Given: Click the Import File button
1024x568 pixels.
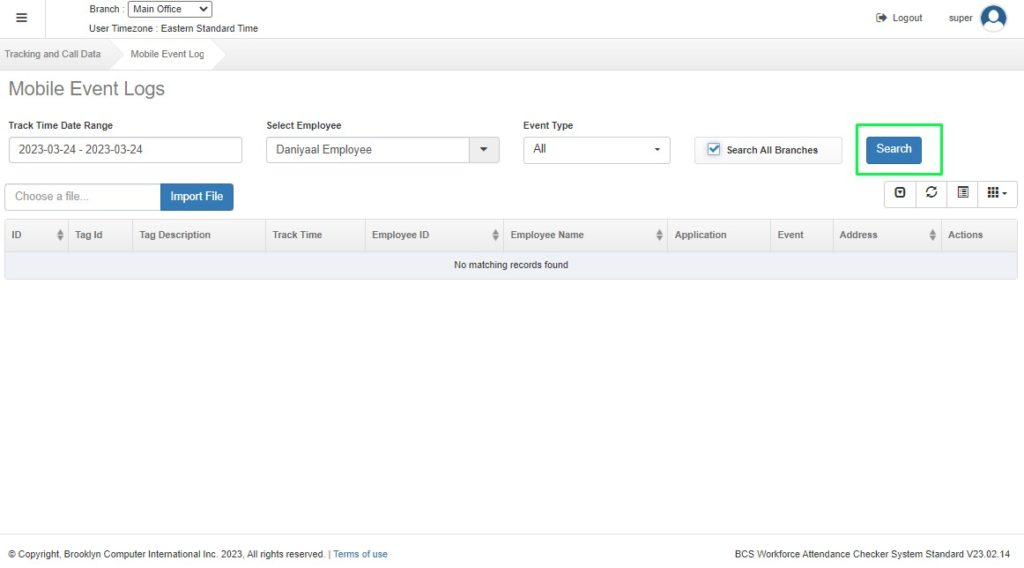Looking at the screenshot, I should coord(197,197).
